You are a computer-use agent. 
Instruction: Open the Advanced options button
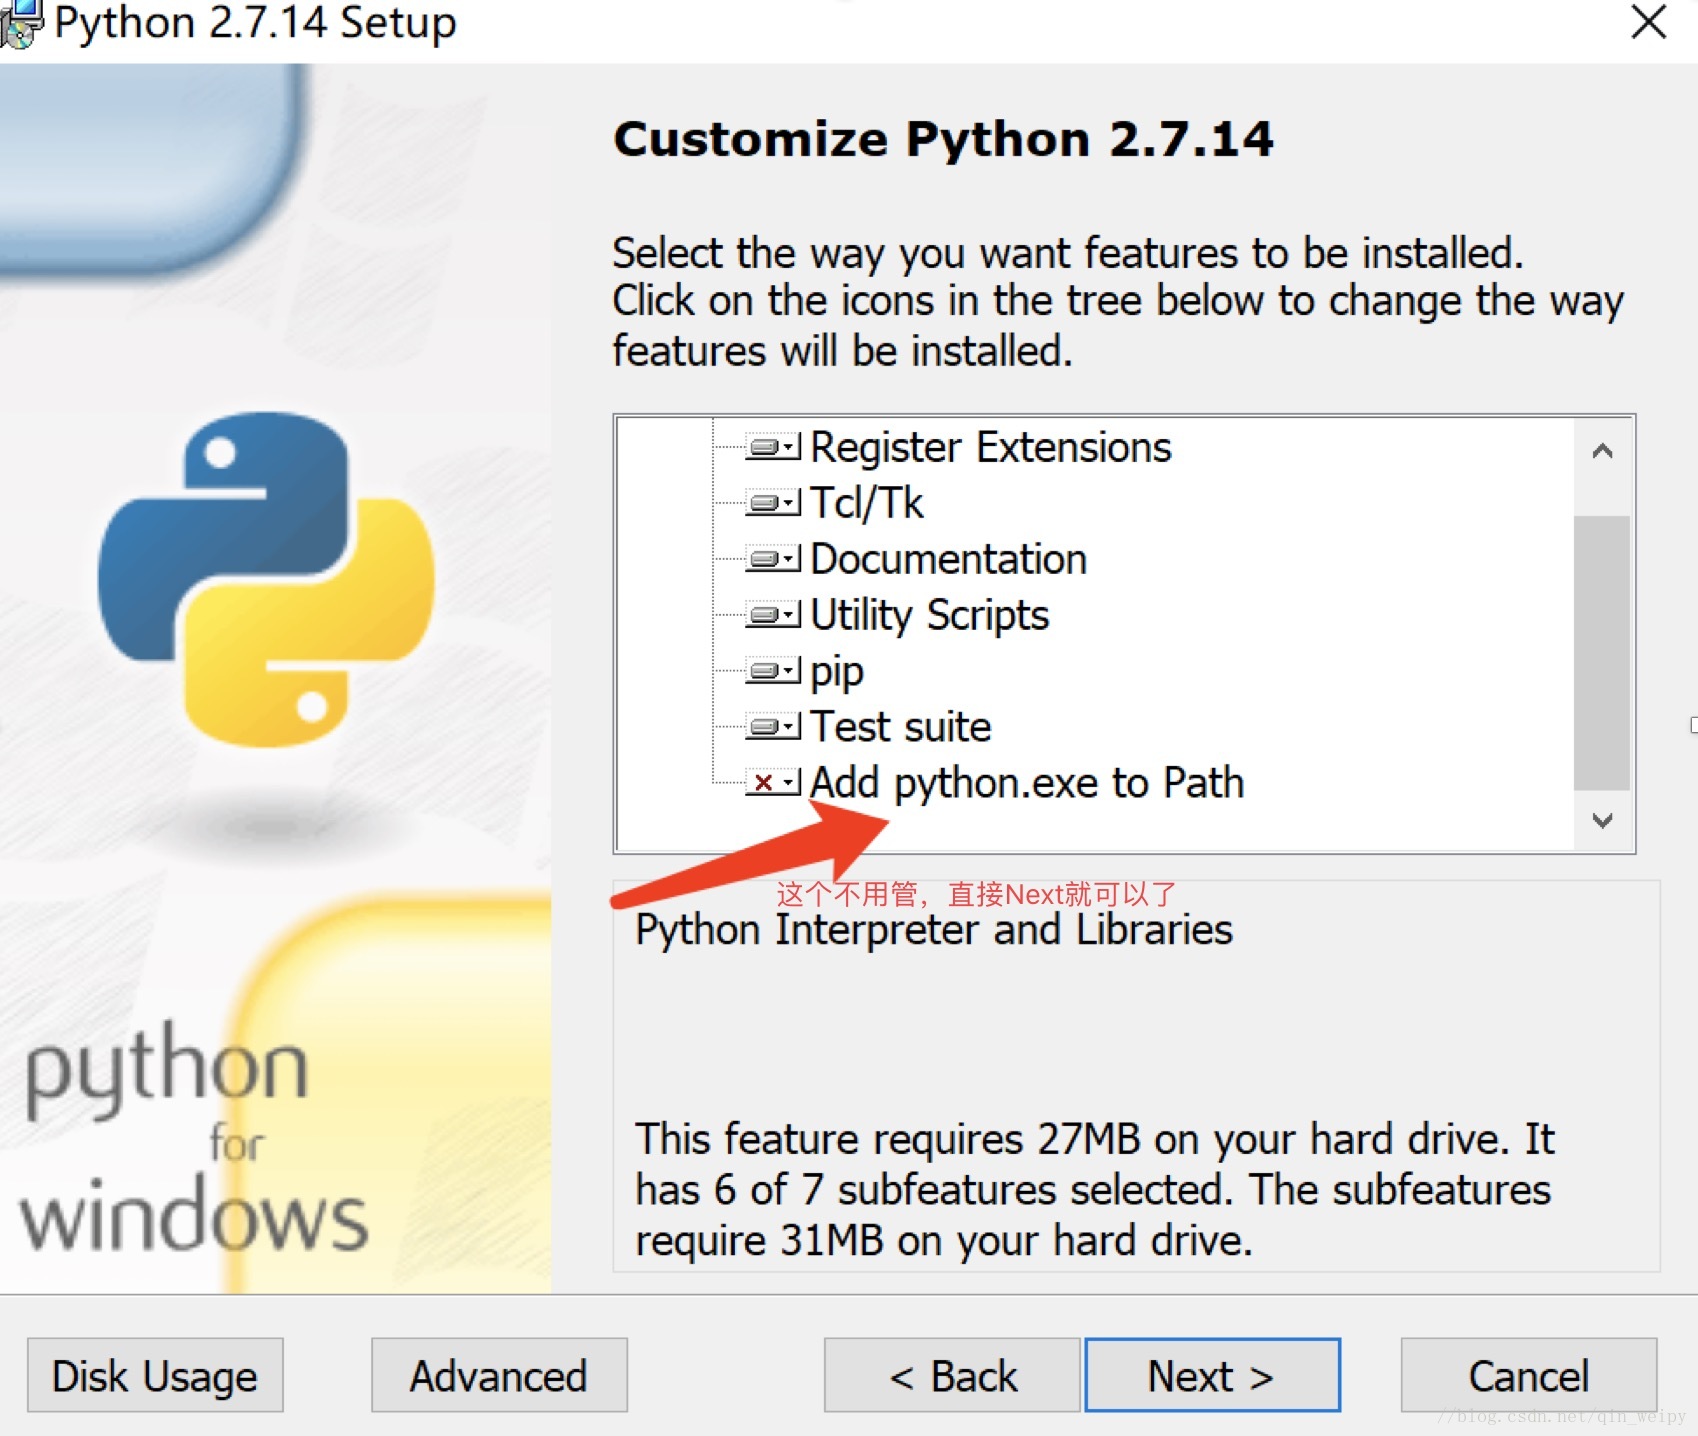coord(499,1376)
